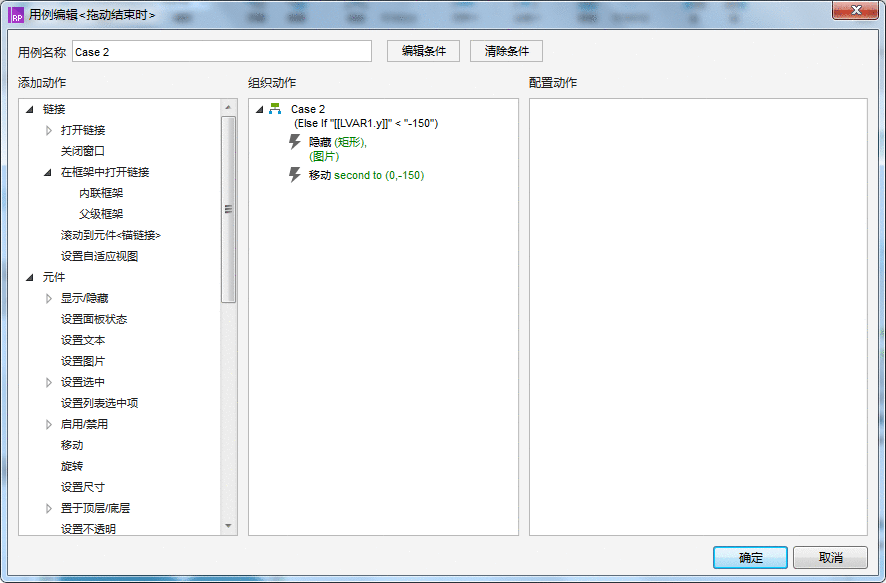The height and width of the screenshot is (583, 886).
Task: Close the 用例编辑 dialog
Action: (x=855, y=10)
